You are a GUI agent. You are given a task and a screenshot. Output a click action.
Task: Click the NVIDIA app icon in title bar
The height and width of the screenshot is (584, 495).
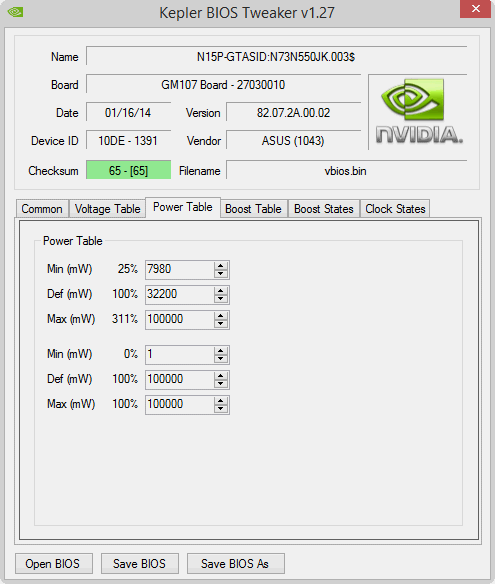click(15, 12)
